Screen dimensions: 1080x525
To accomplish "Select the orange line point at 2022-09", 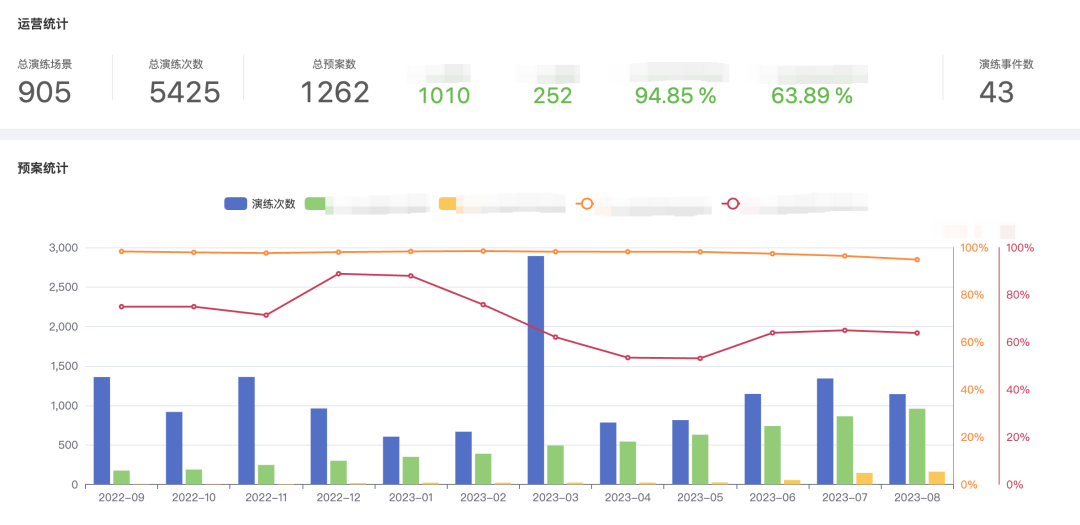I will 121,251.
